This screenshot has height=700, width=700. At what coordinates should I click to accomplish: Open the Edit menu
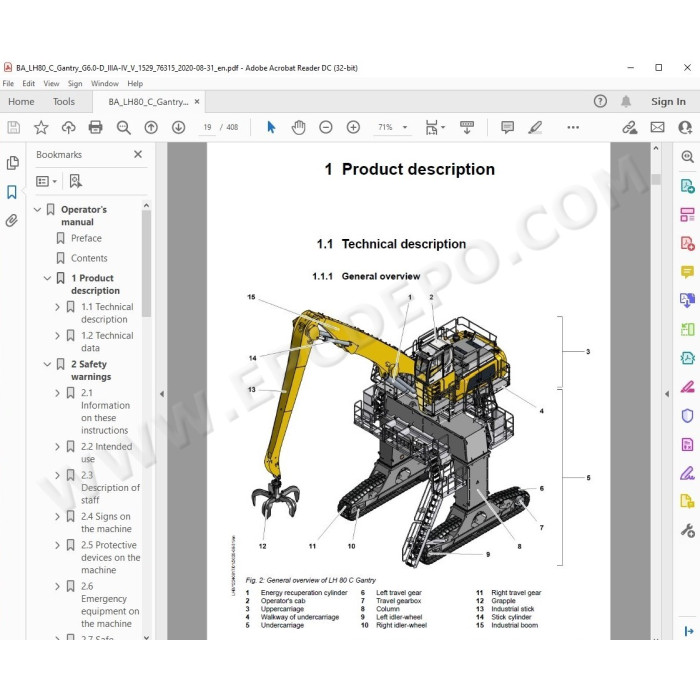click(29, 83)
